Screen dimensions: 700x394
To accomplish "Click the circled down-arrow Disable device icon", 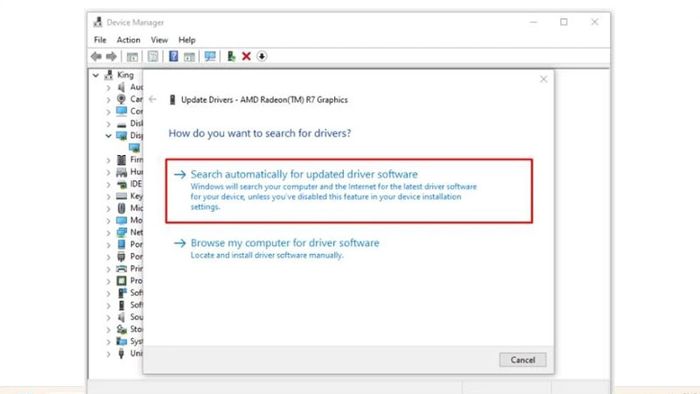I will click(x=262, y=56).
